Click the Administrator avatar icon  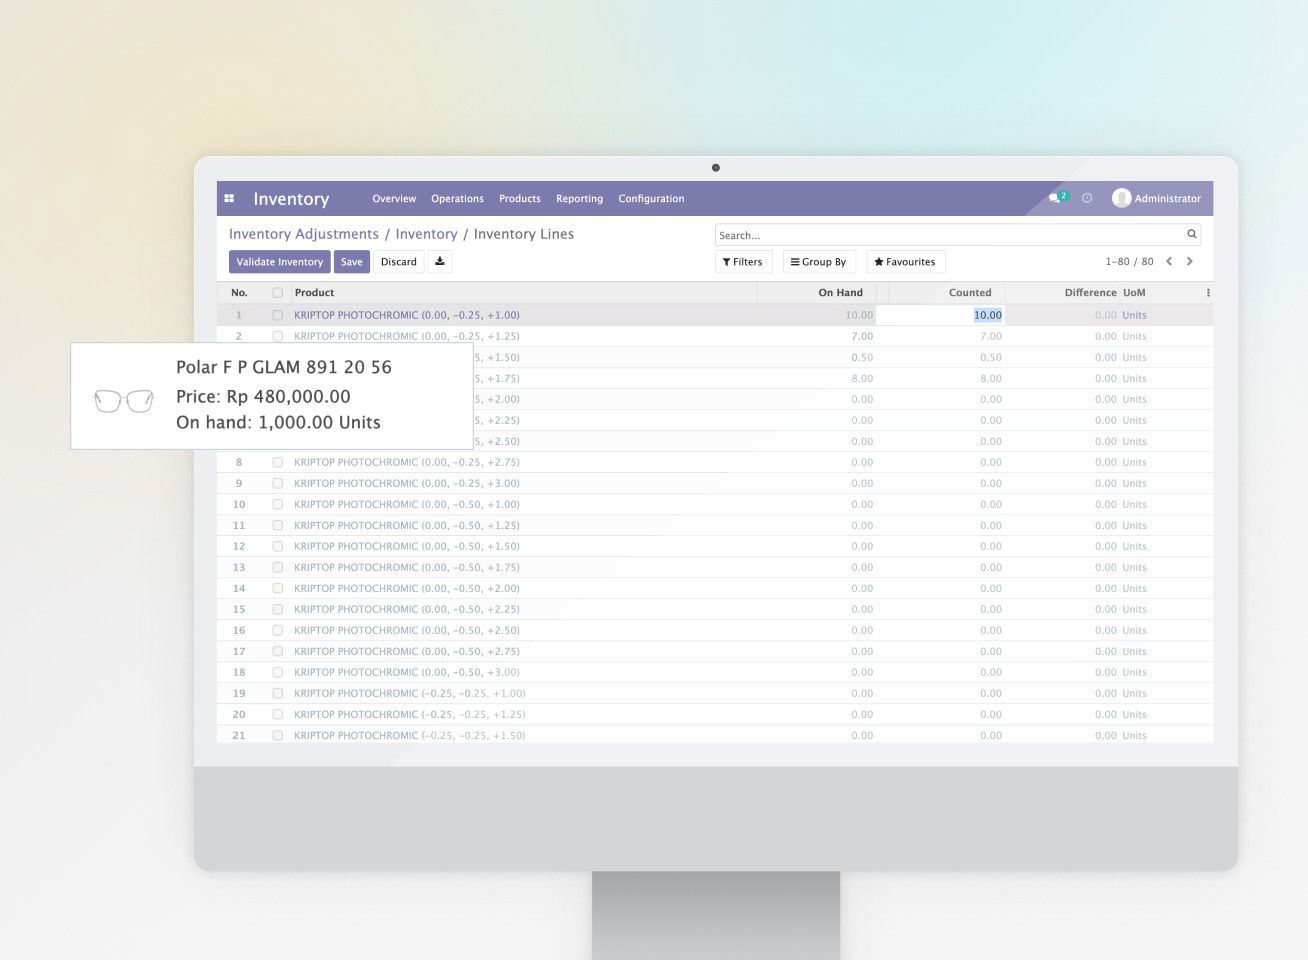pyautogui.click(x=1121, y=198)
